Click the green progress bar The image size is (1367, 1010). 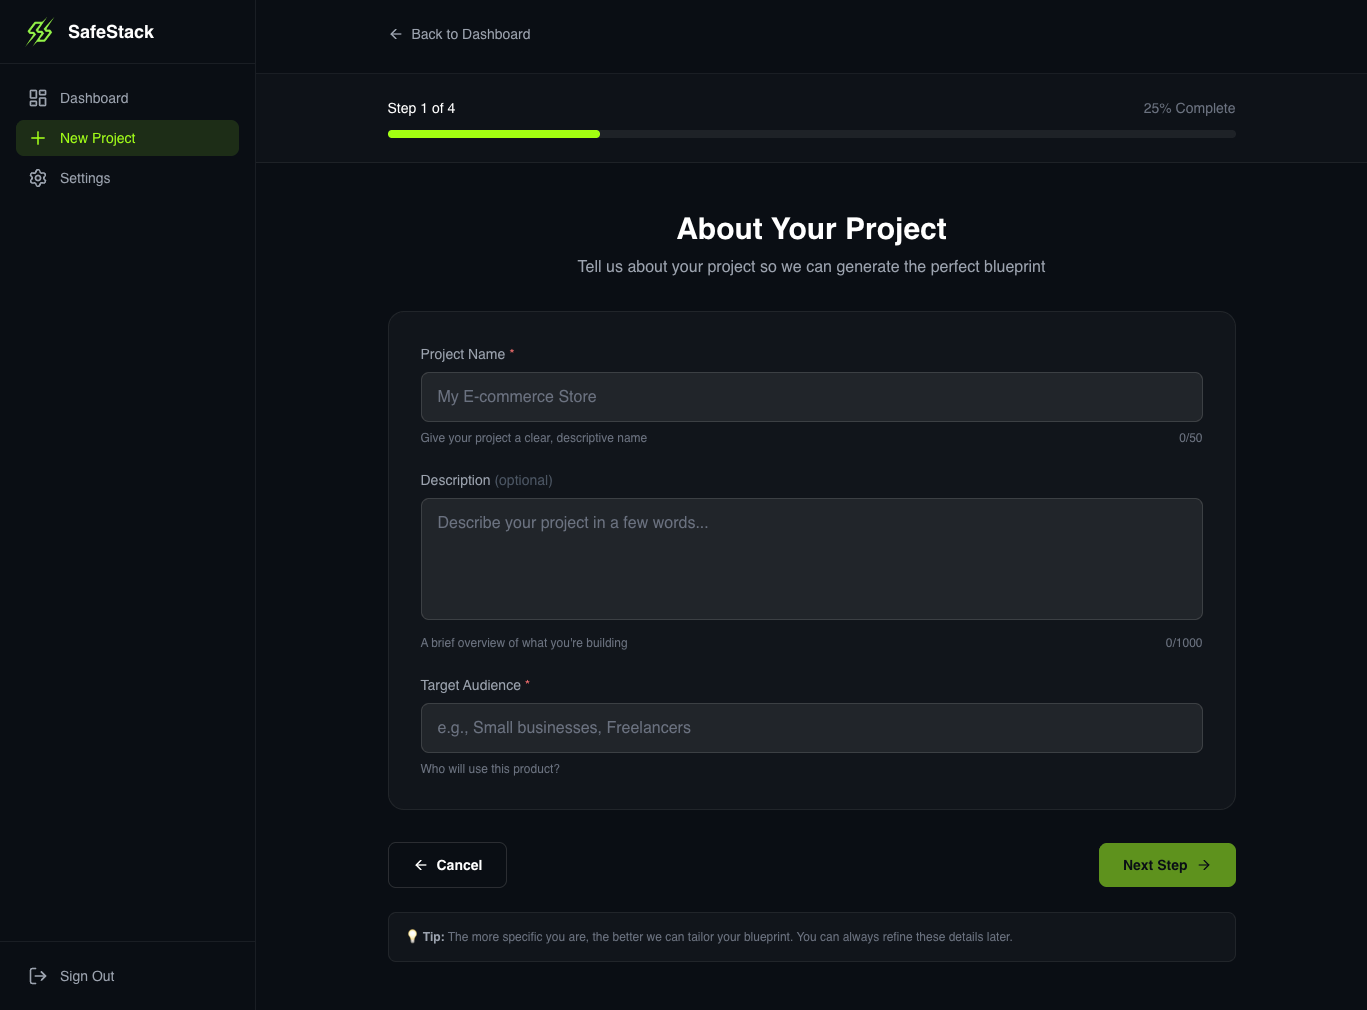(493, 133)
